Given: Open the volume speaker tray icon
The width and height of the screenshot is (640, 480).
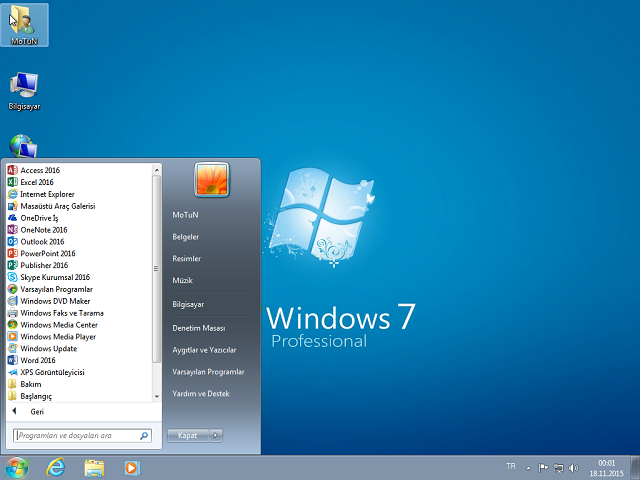Looking at the screenshot, I should [573, 468].
